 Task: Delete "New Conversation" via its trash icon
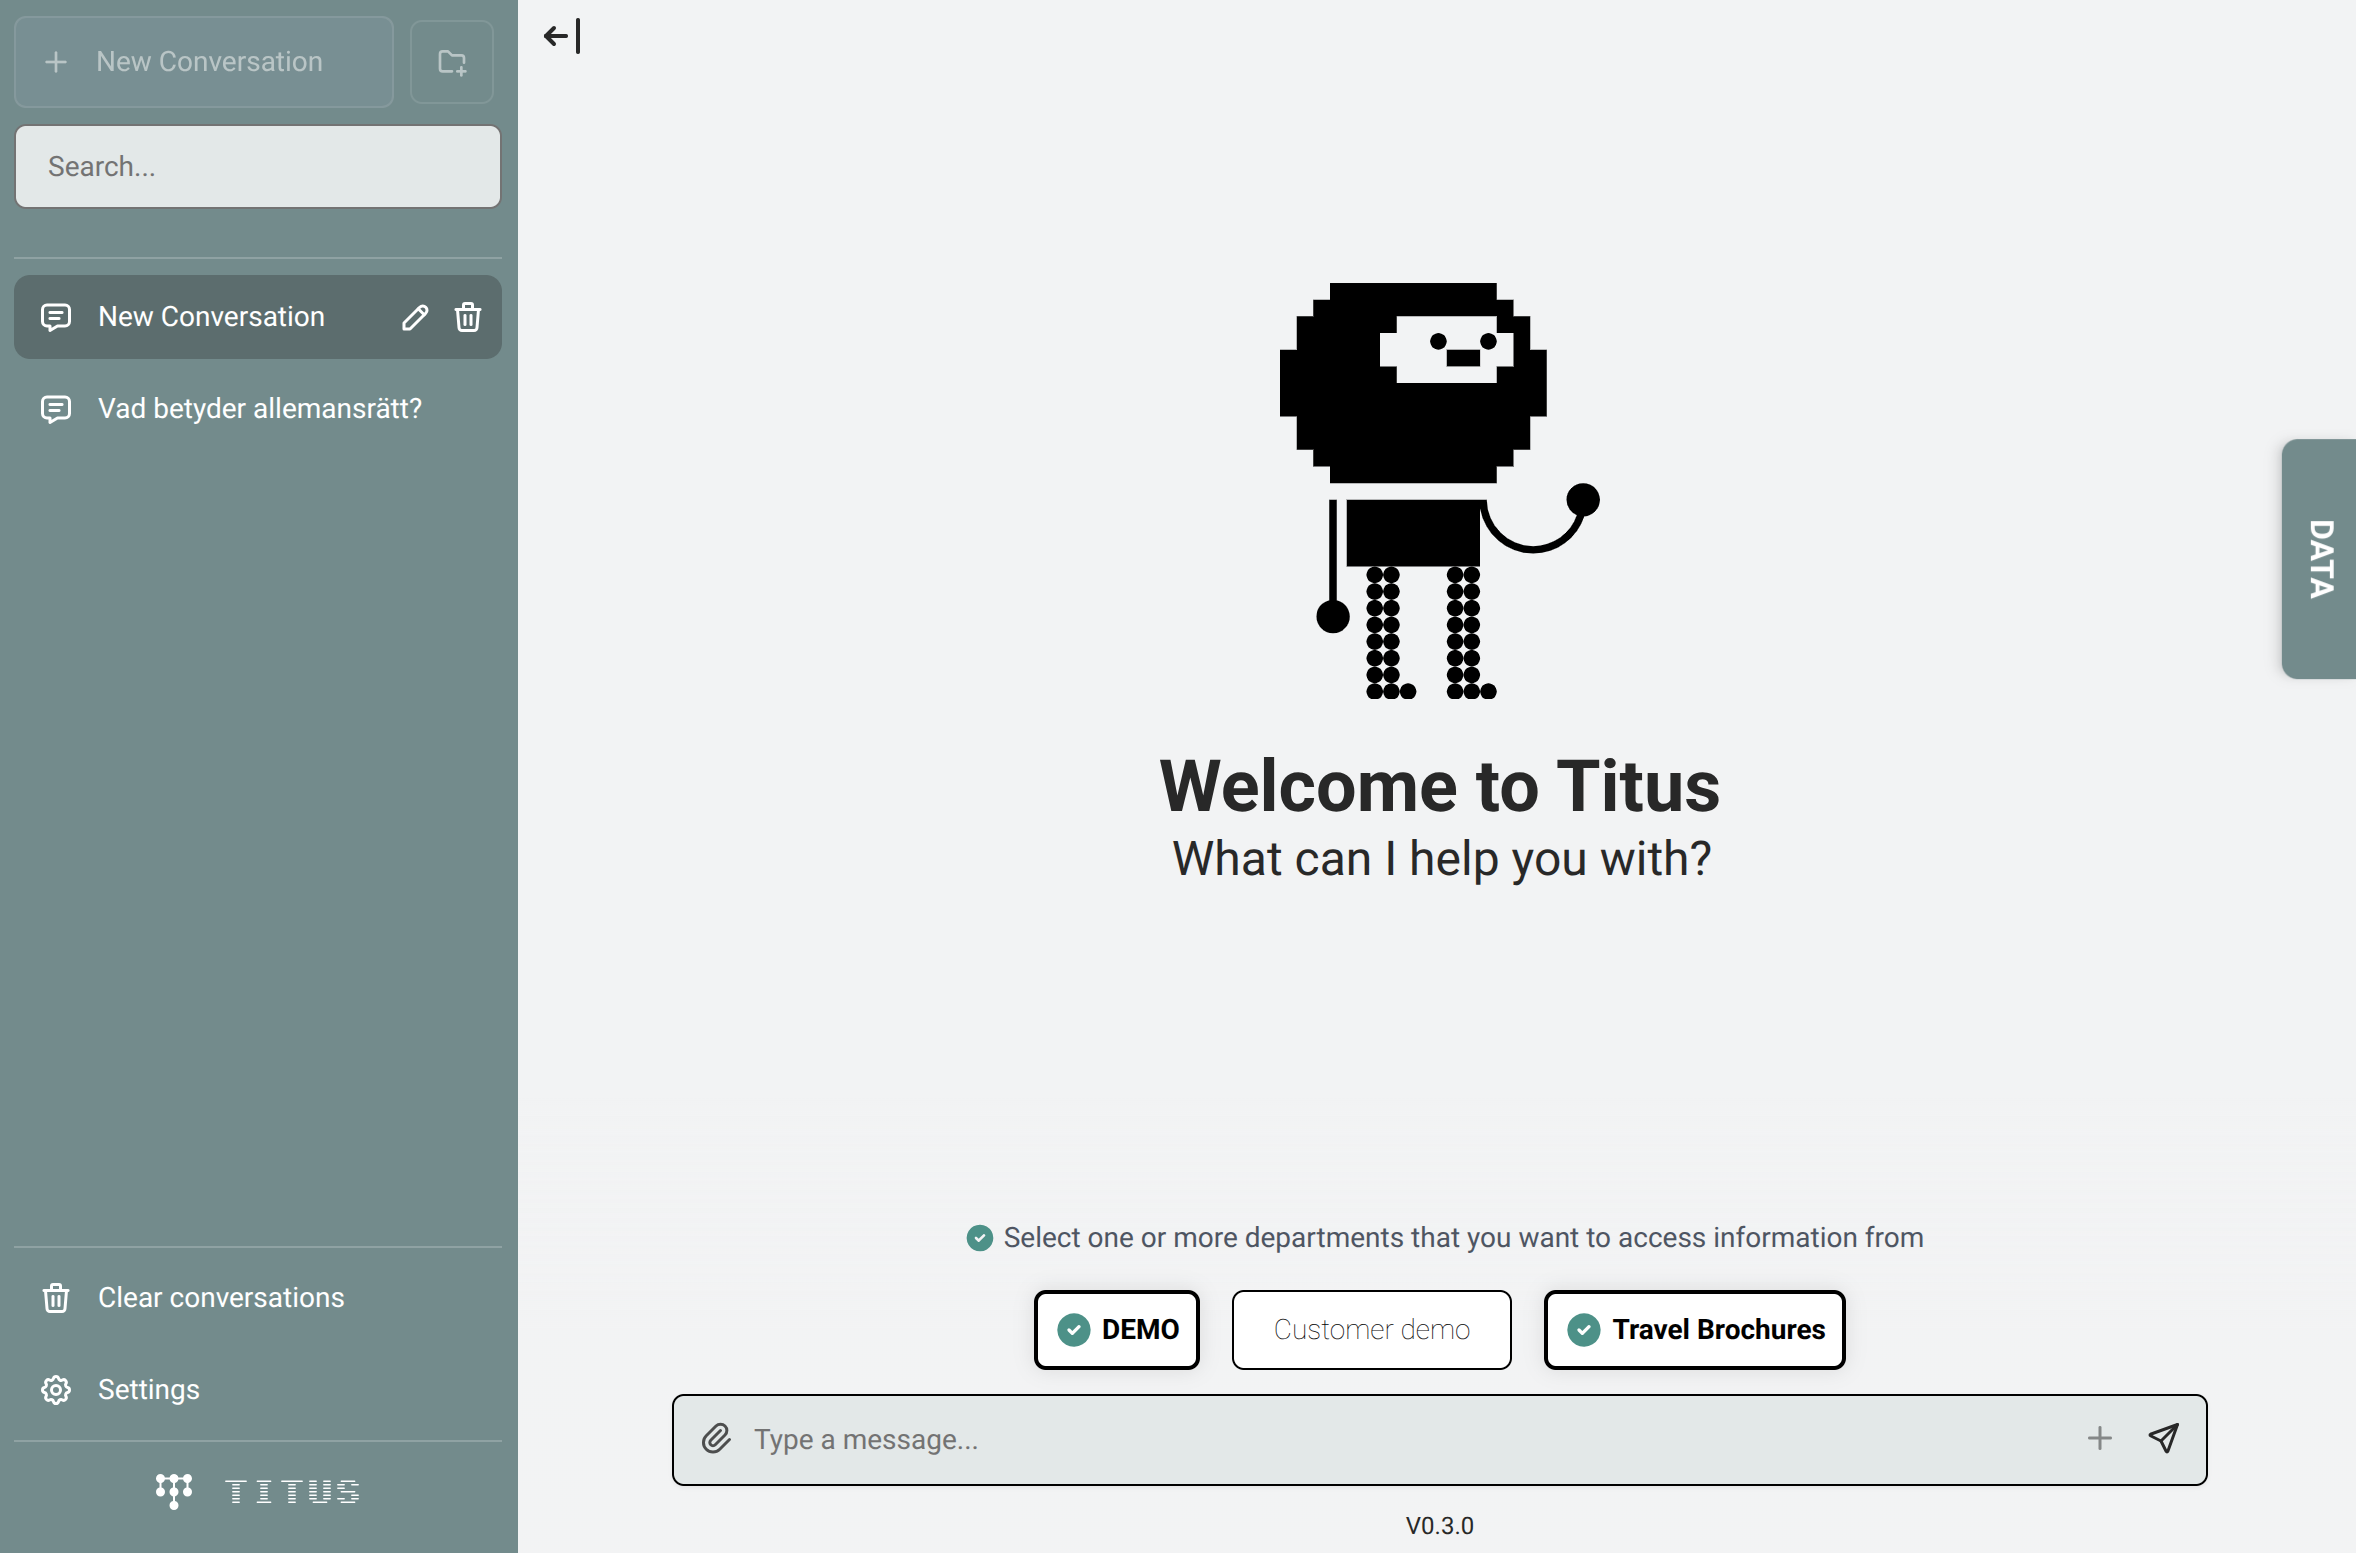click(467, 317)
